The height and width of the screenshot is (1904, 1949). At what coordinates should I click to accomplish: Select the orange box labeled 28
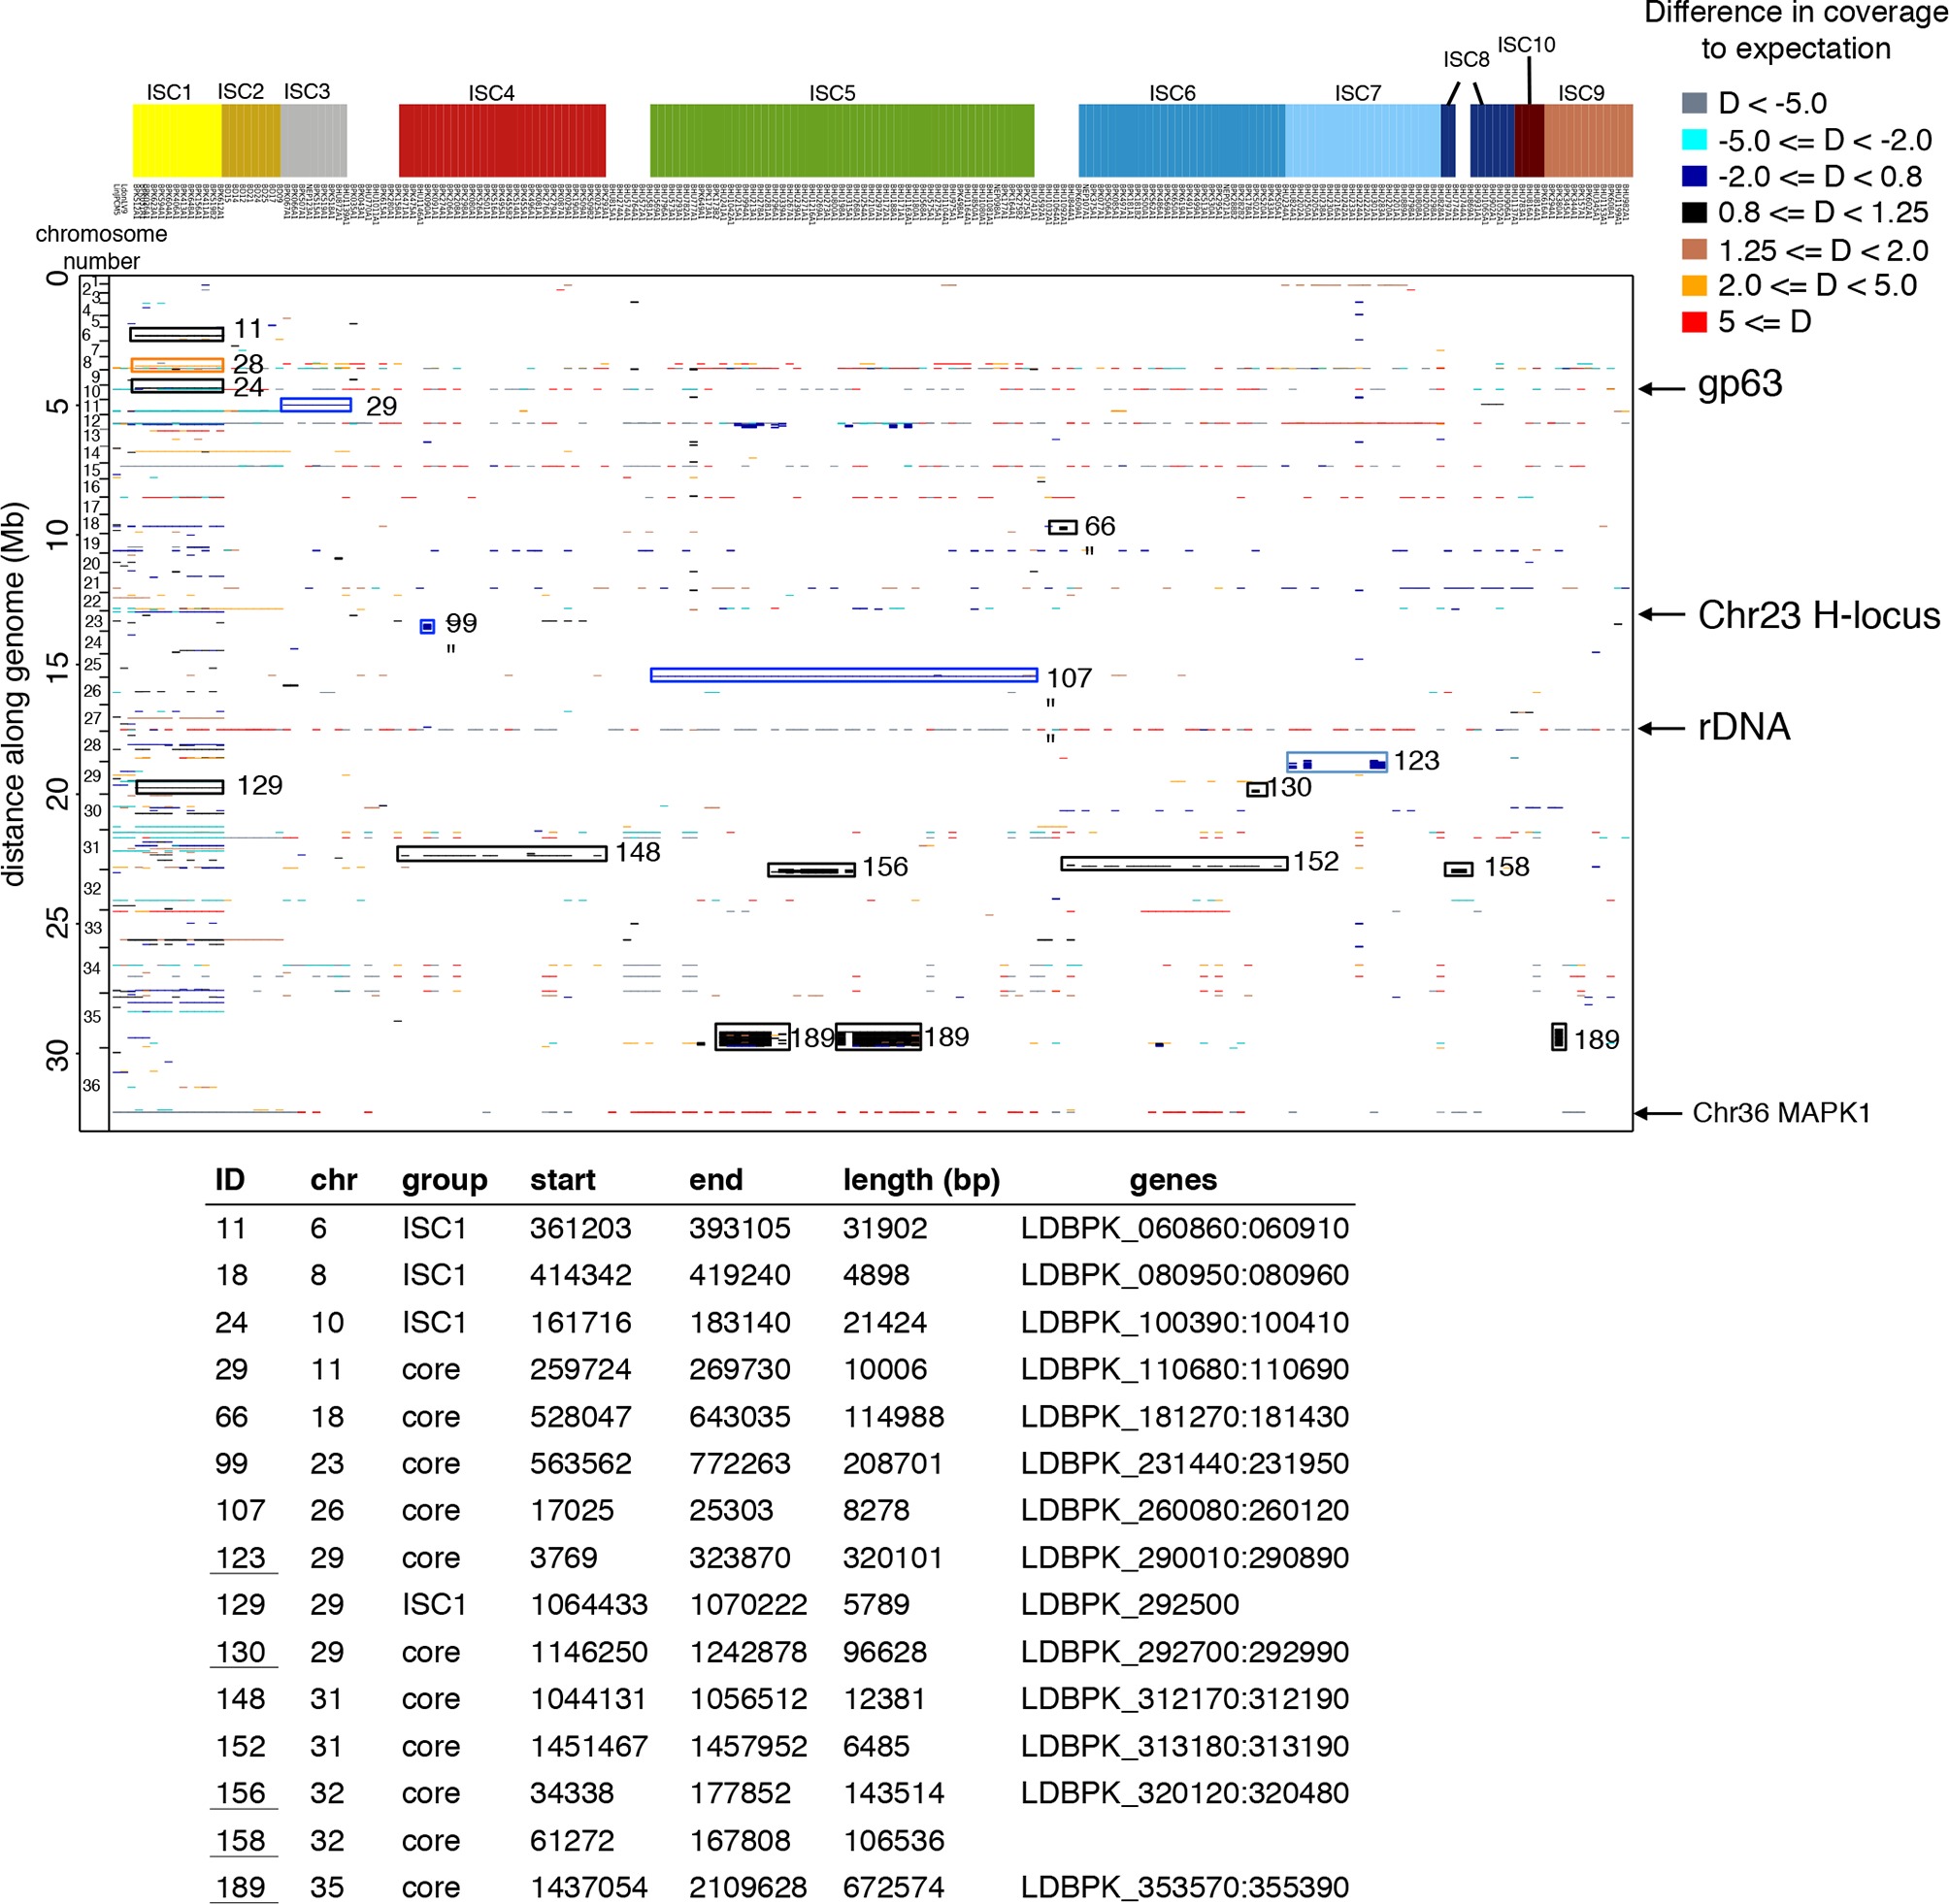pyautogui.click(x=176, y=365)
